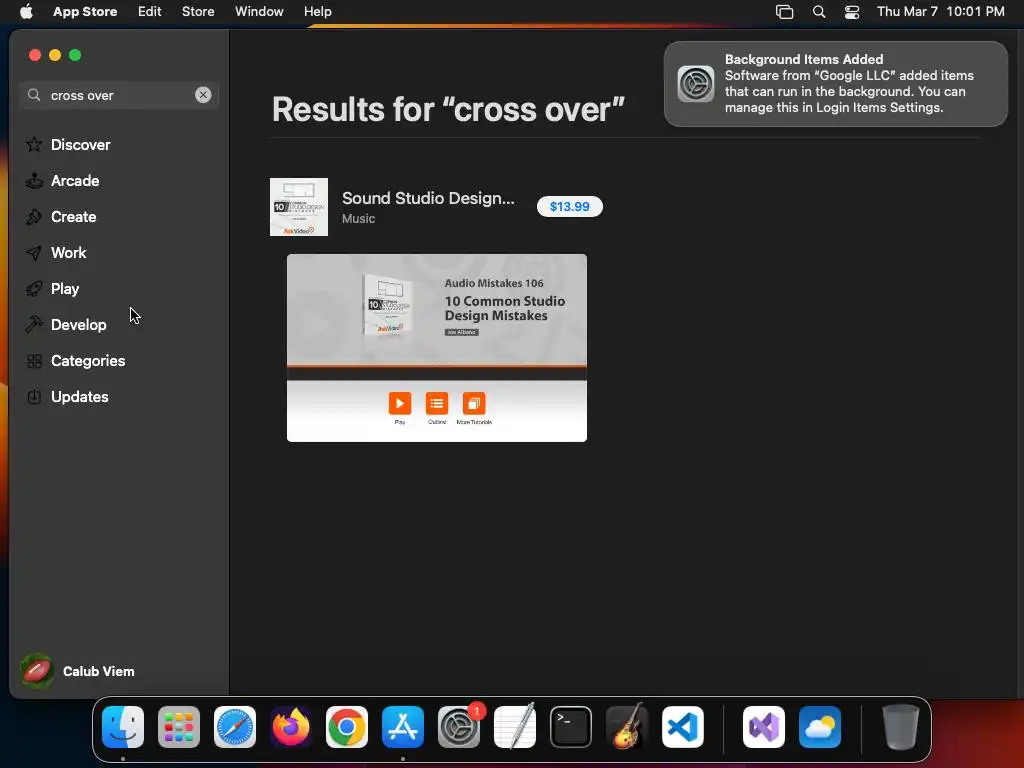
Task: Open the Apple menu
Action: point(26,12)
